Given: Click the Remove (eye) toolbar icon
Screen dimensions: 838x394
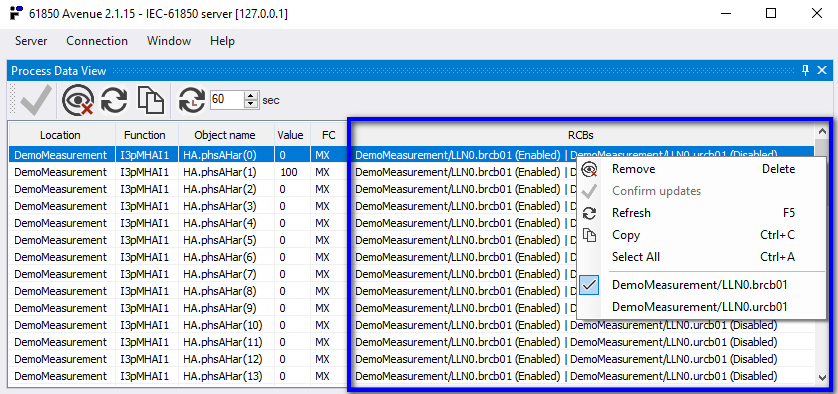Looking at the screenshot, I should (x=77, y=100).
